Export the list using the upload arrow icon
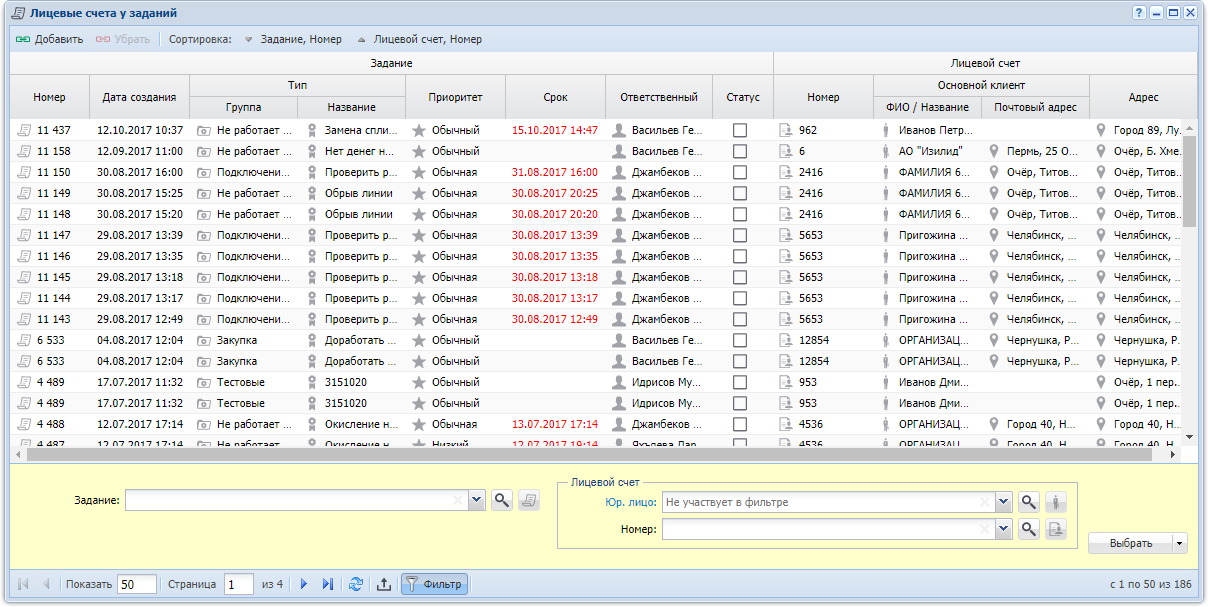The image size is (1208, 607). [x=384, y=584]
